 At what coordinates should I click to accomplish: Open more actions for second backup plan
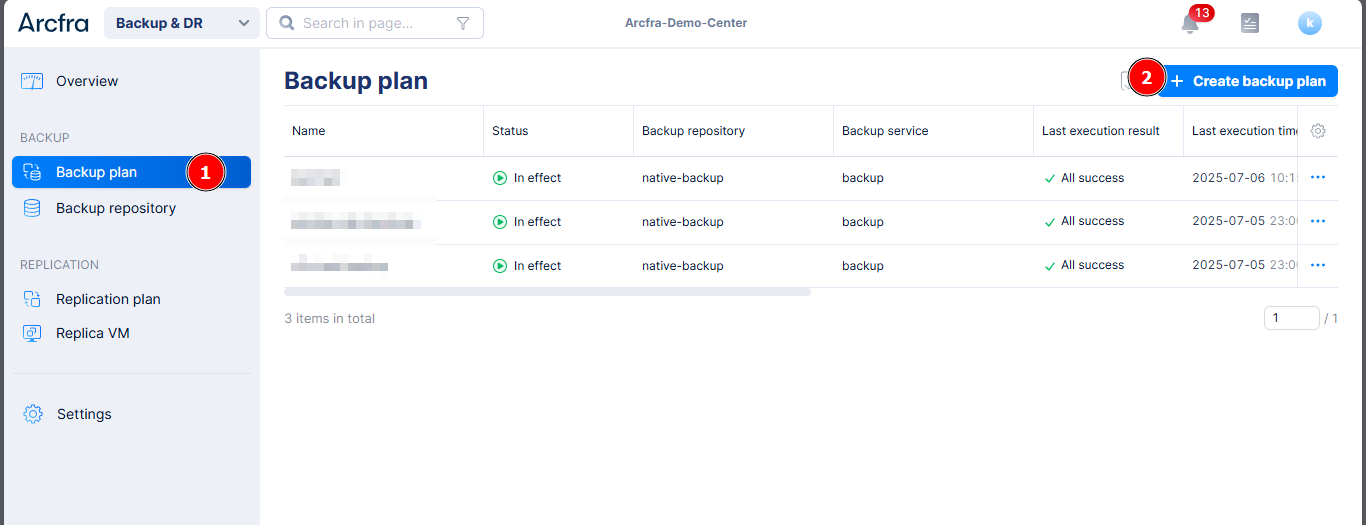1317,222
